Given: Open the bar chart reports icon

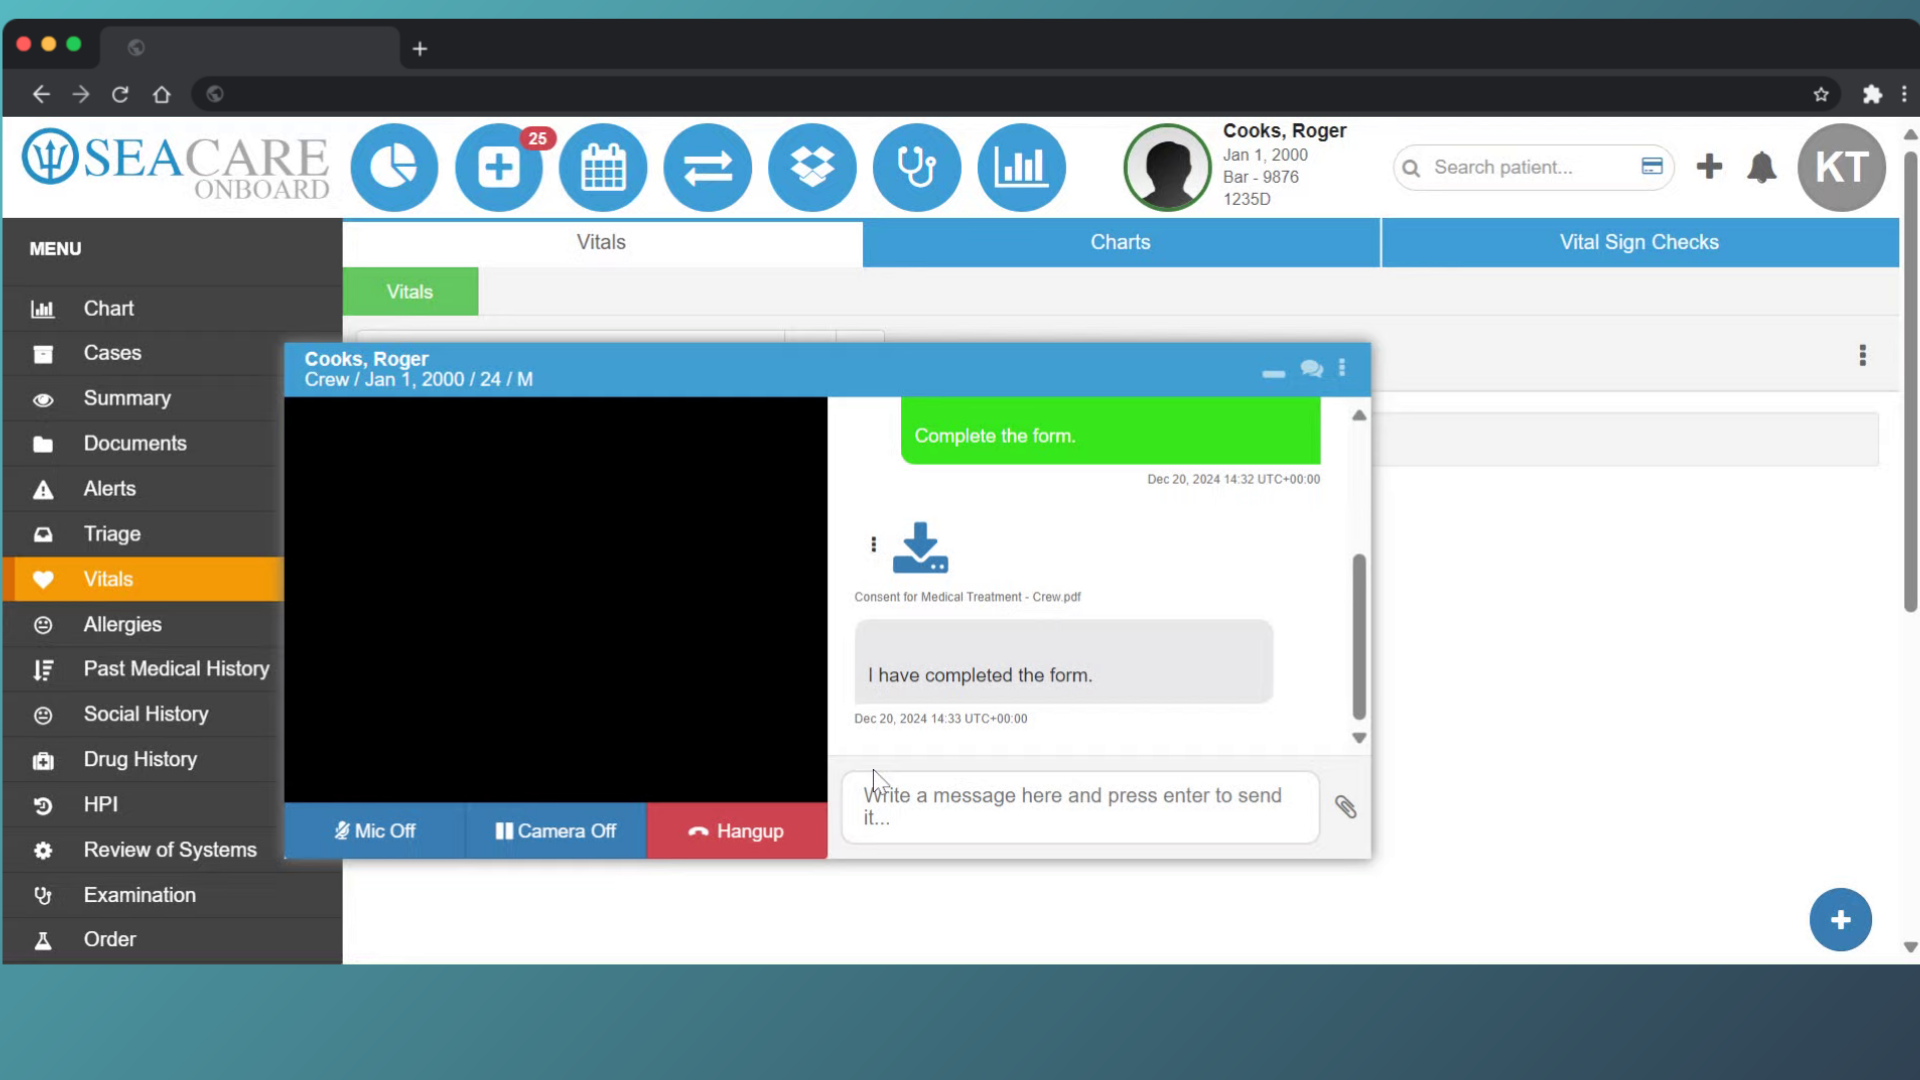Looking at the screenshot, I should tap(1021, 167).
